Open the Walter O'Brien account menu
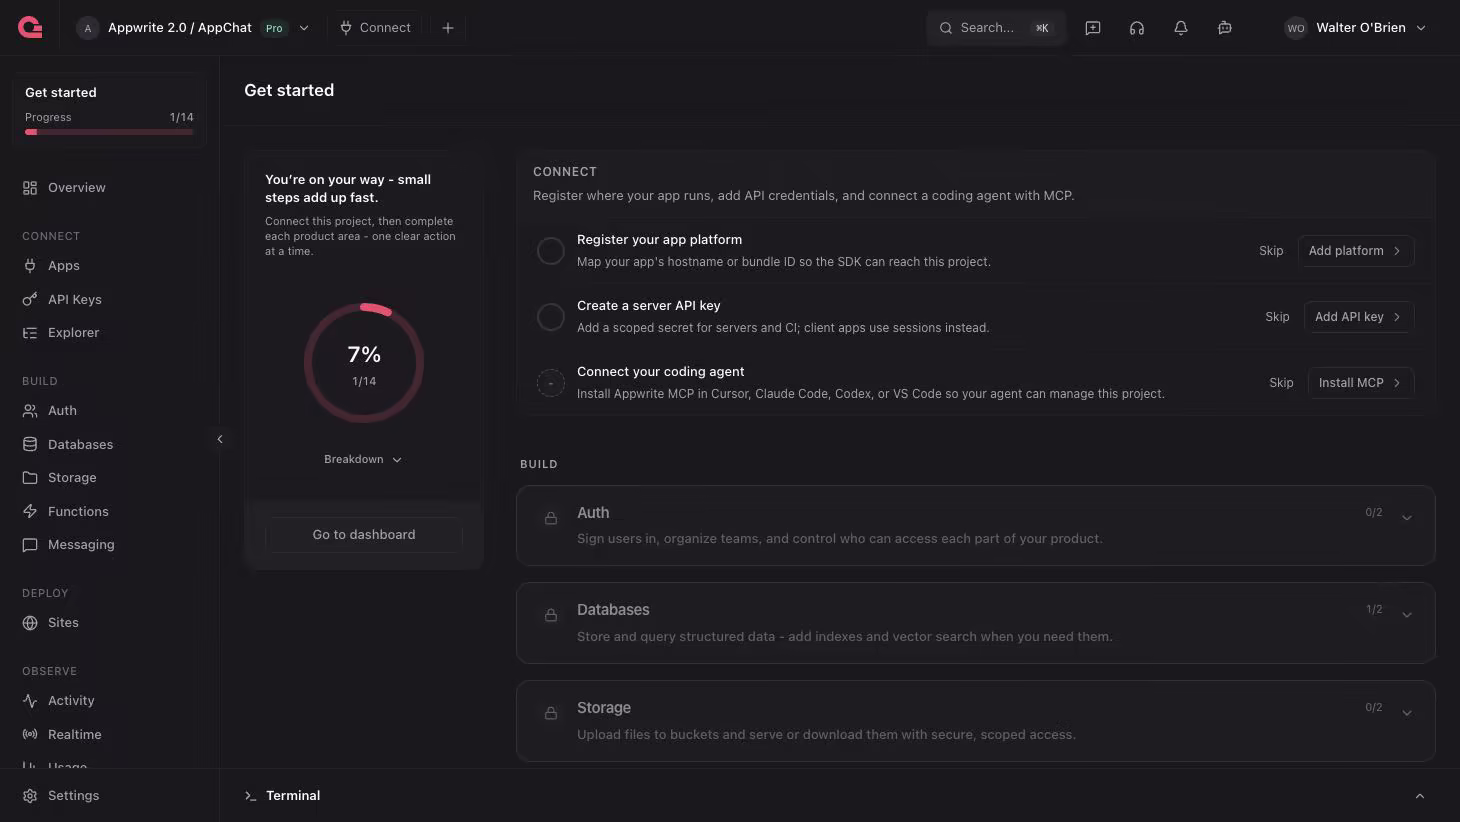 pyautogui.click(x=1355, y=28)
